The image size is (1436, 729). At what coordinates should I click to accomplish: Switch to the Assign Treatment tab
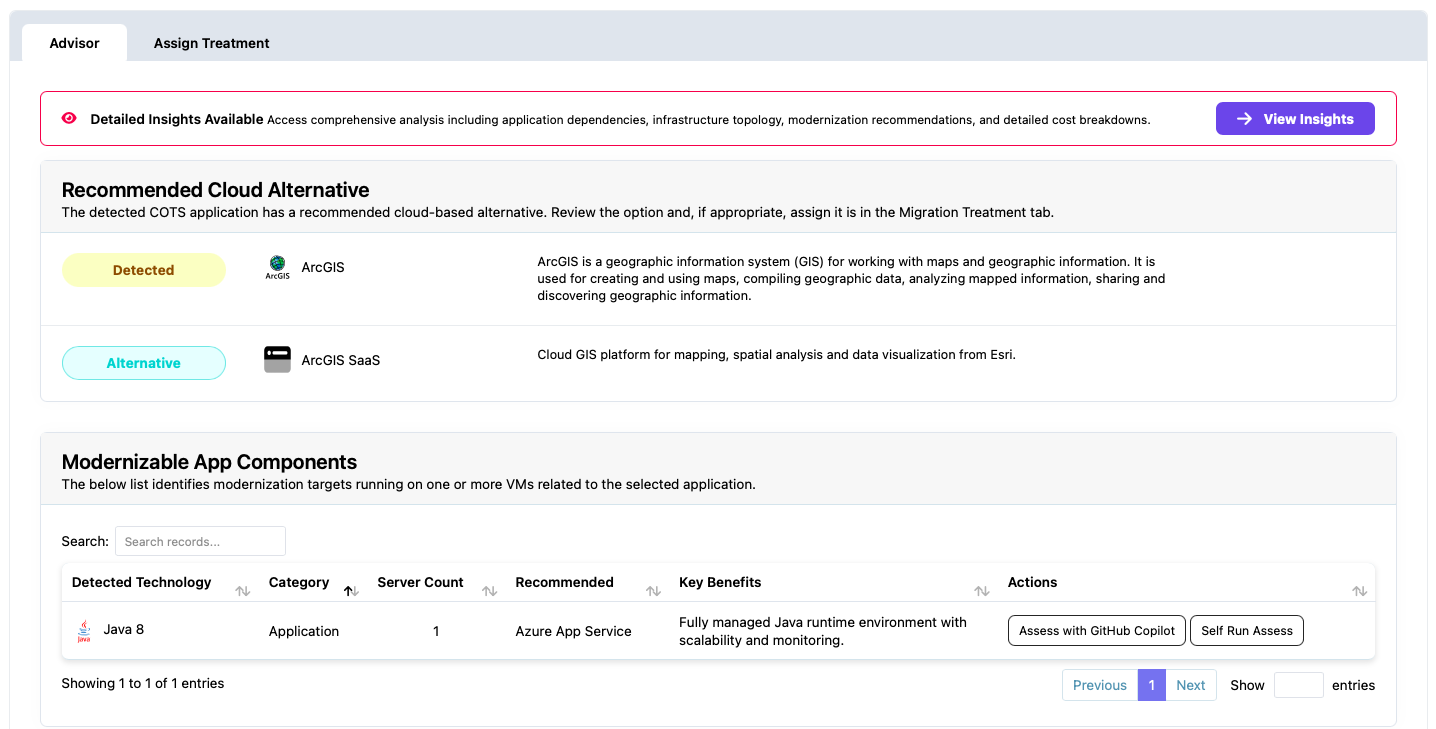211,43
